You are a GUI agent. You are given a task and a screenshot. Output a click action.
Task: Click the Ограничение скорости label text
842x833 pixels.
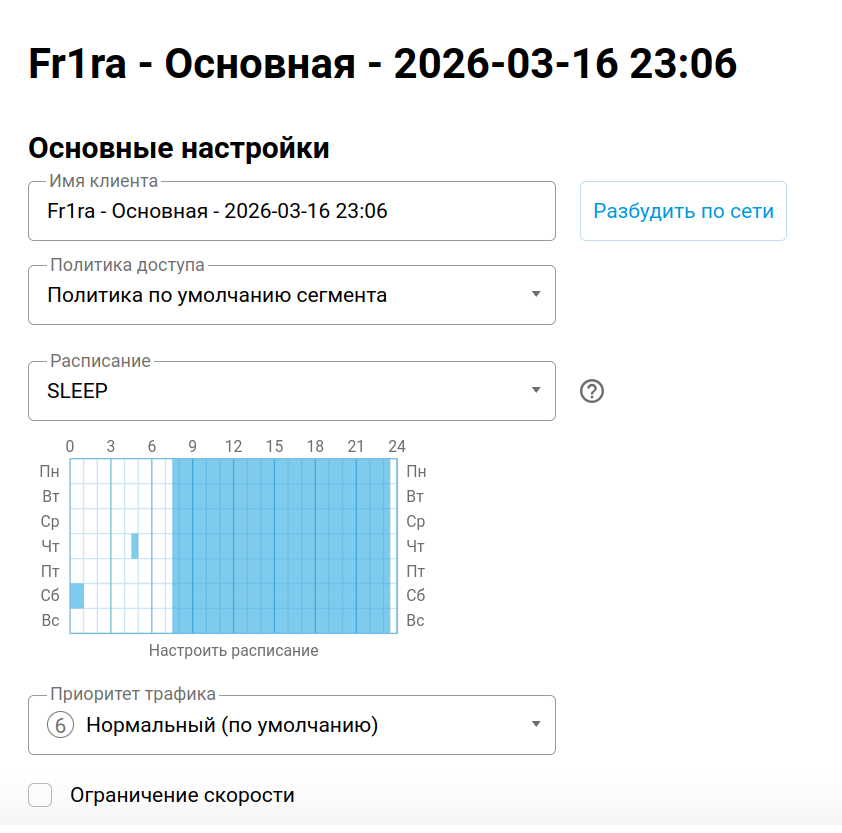(182, 796)
